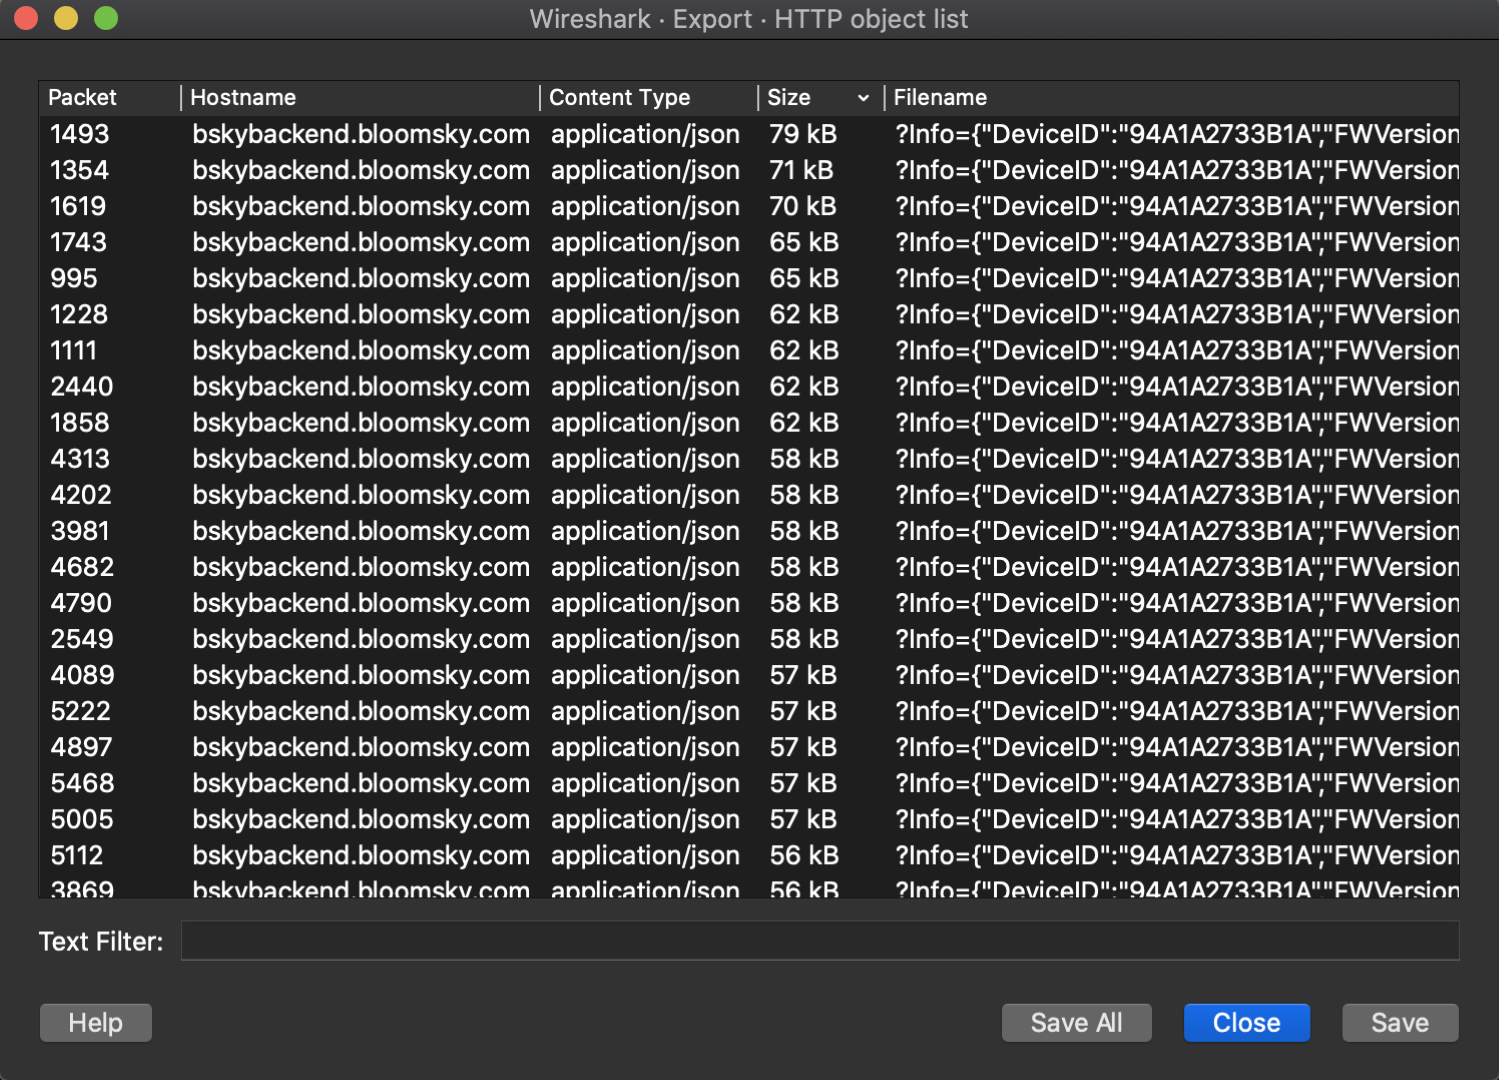This screenshot has height=1080, width=1499.
Task: Select packet 1354 row
Action: coord(750,170)
